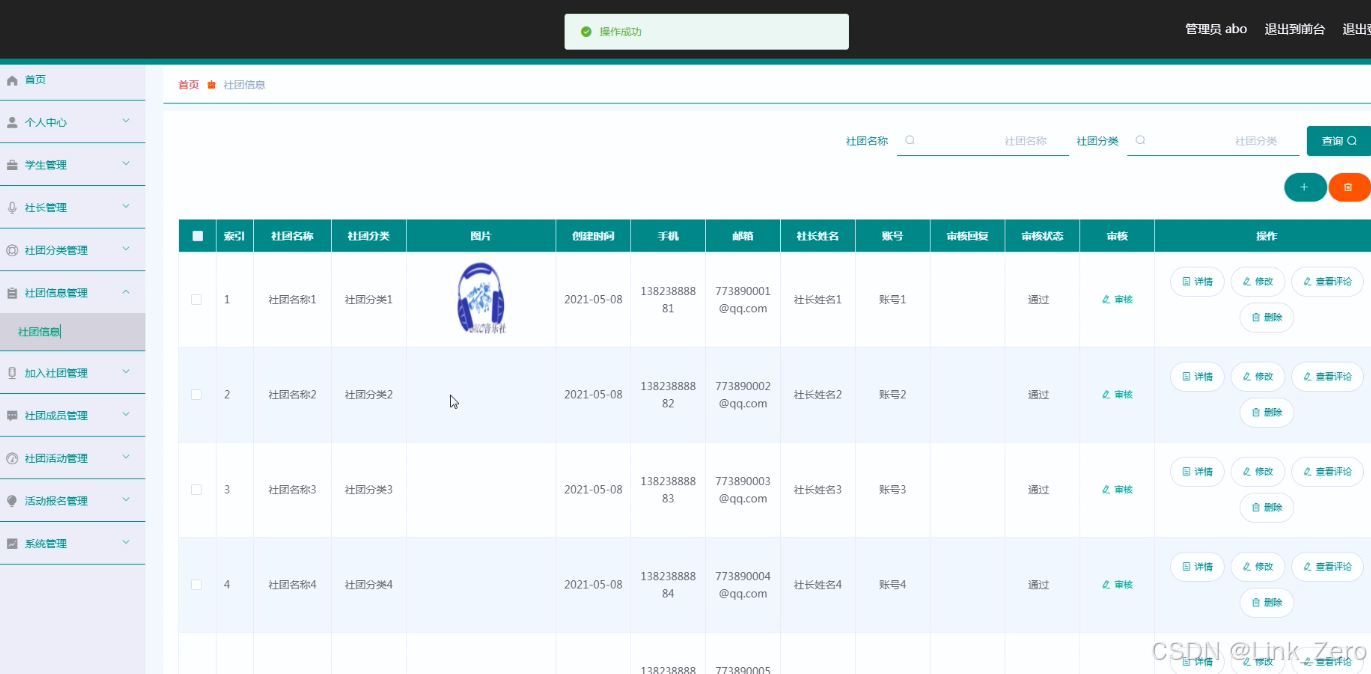Expand the 社团分类管理 chevron
The width and height of the screenshot is (1371, 674).
pos(126,249)
